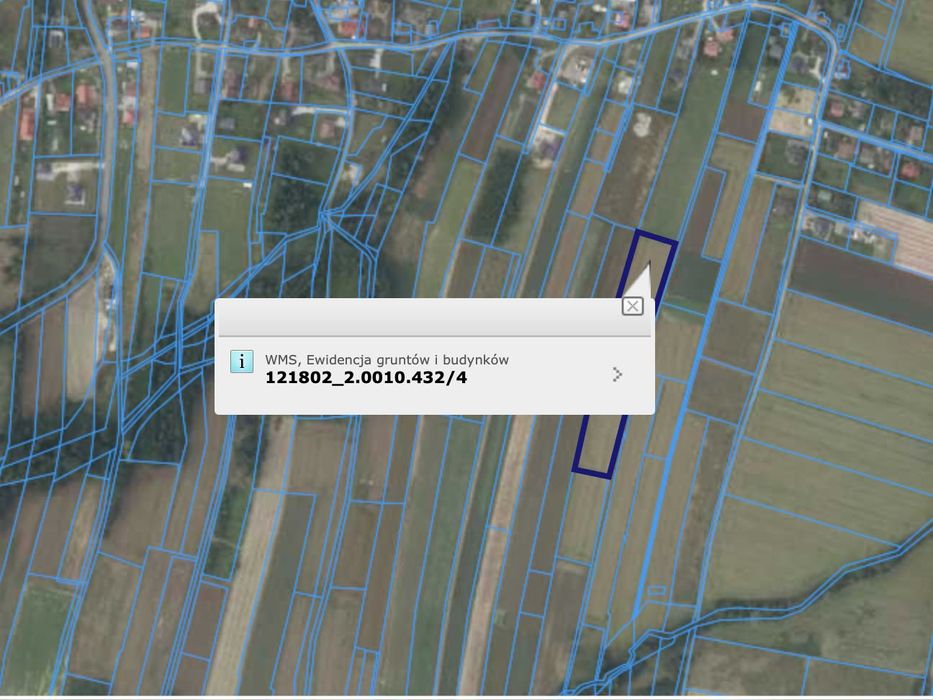Select the small rectangular parcel near bottom stream
Screen dimensions: 933x700
(656, 590)
